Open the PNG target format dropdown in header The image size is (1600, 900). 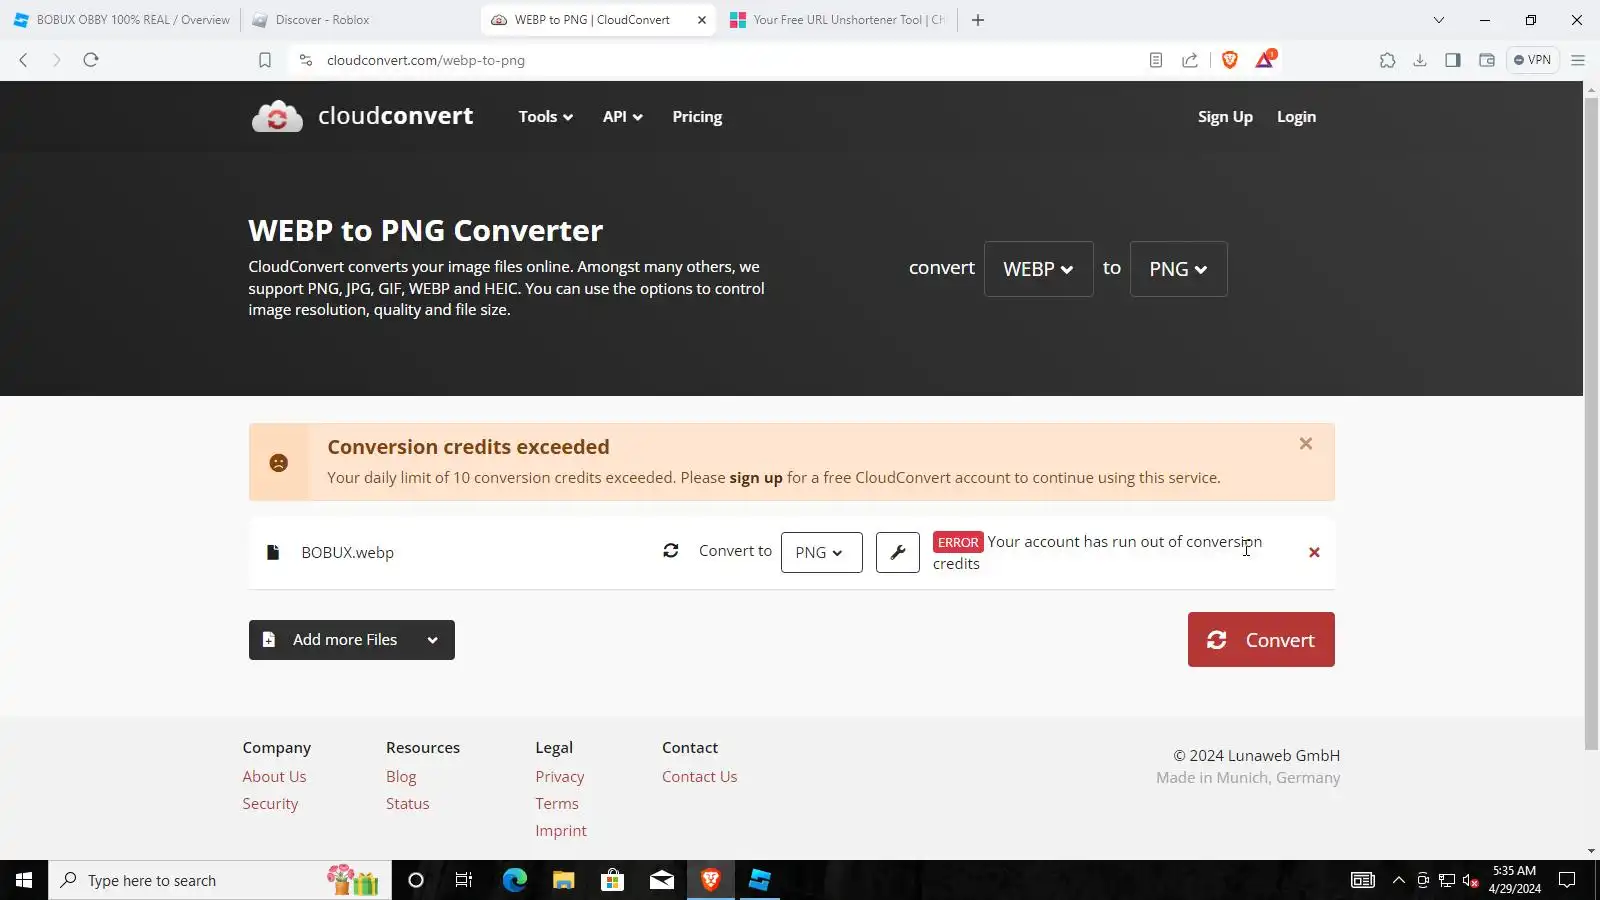[x=1178, y=269]
